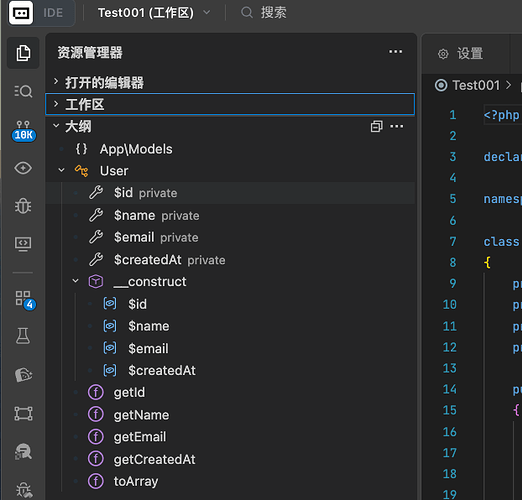The image size is (522, 500).
Task: Click the IDE logo icon at the top left
Action: point(21,13)
